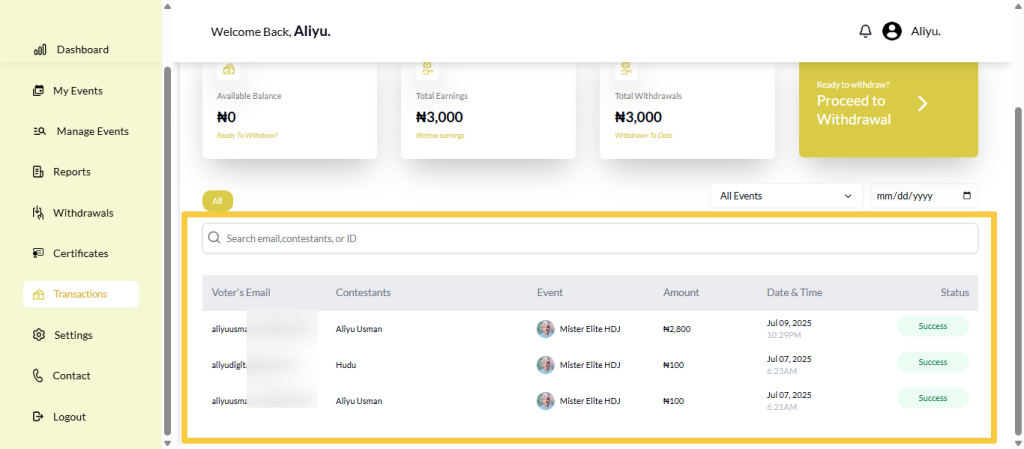
Task: Open the Withdrawals menu item
Action: [x=83, y=213]
